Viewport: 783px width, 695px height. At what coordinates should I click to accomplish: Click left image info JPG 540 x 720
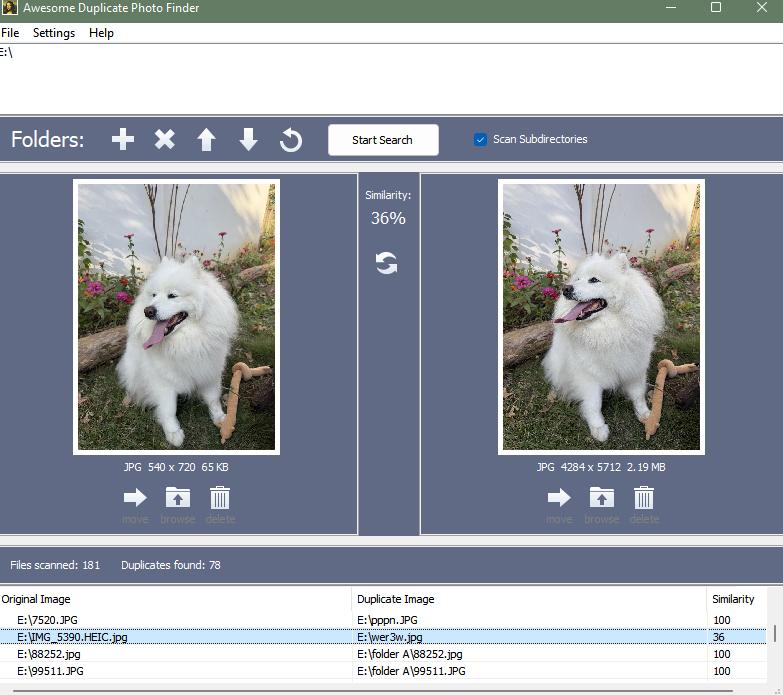[x=176, y=467]
